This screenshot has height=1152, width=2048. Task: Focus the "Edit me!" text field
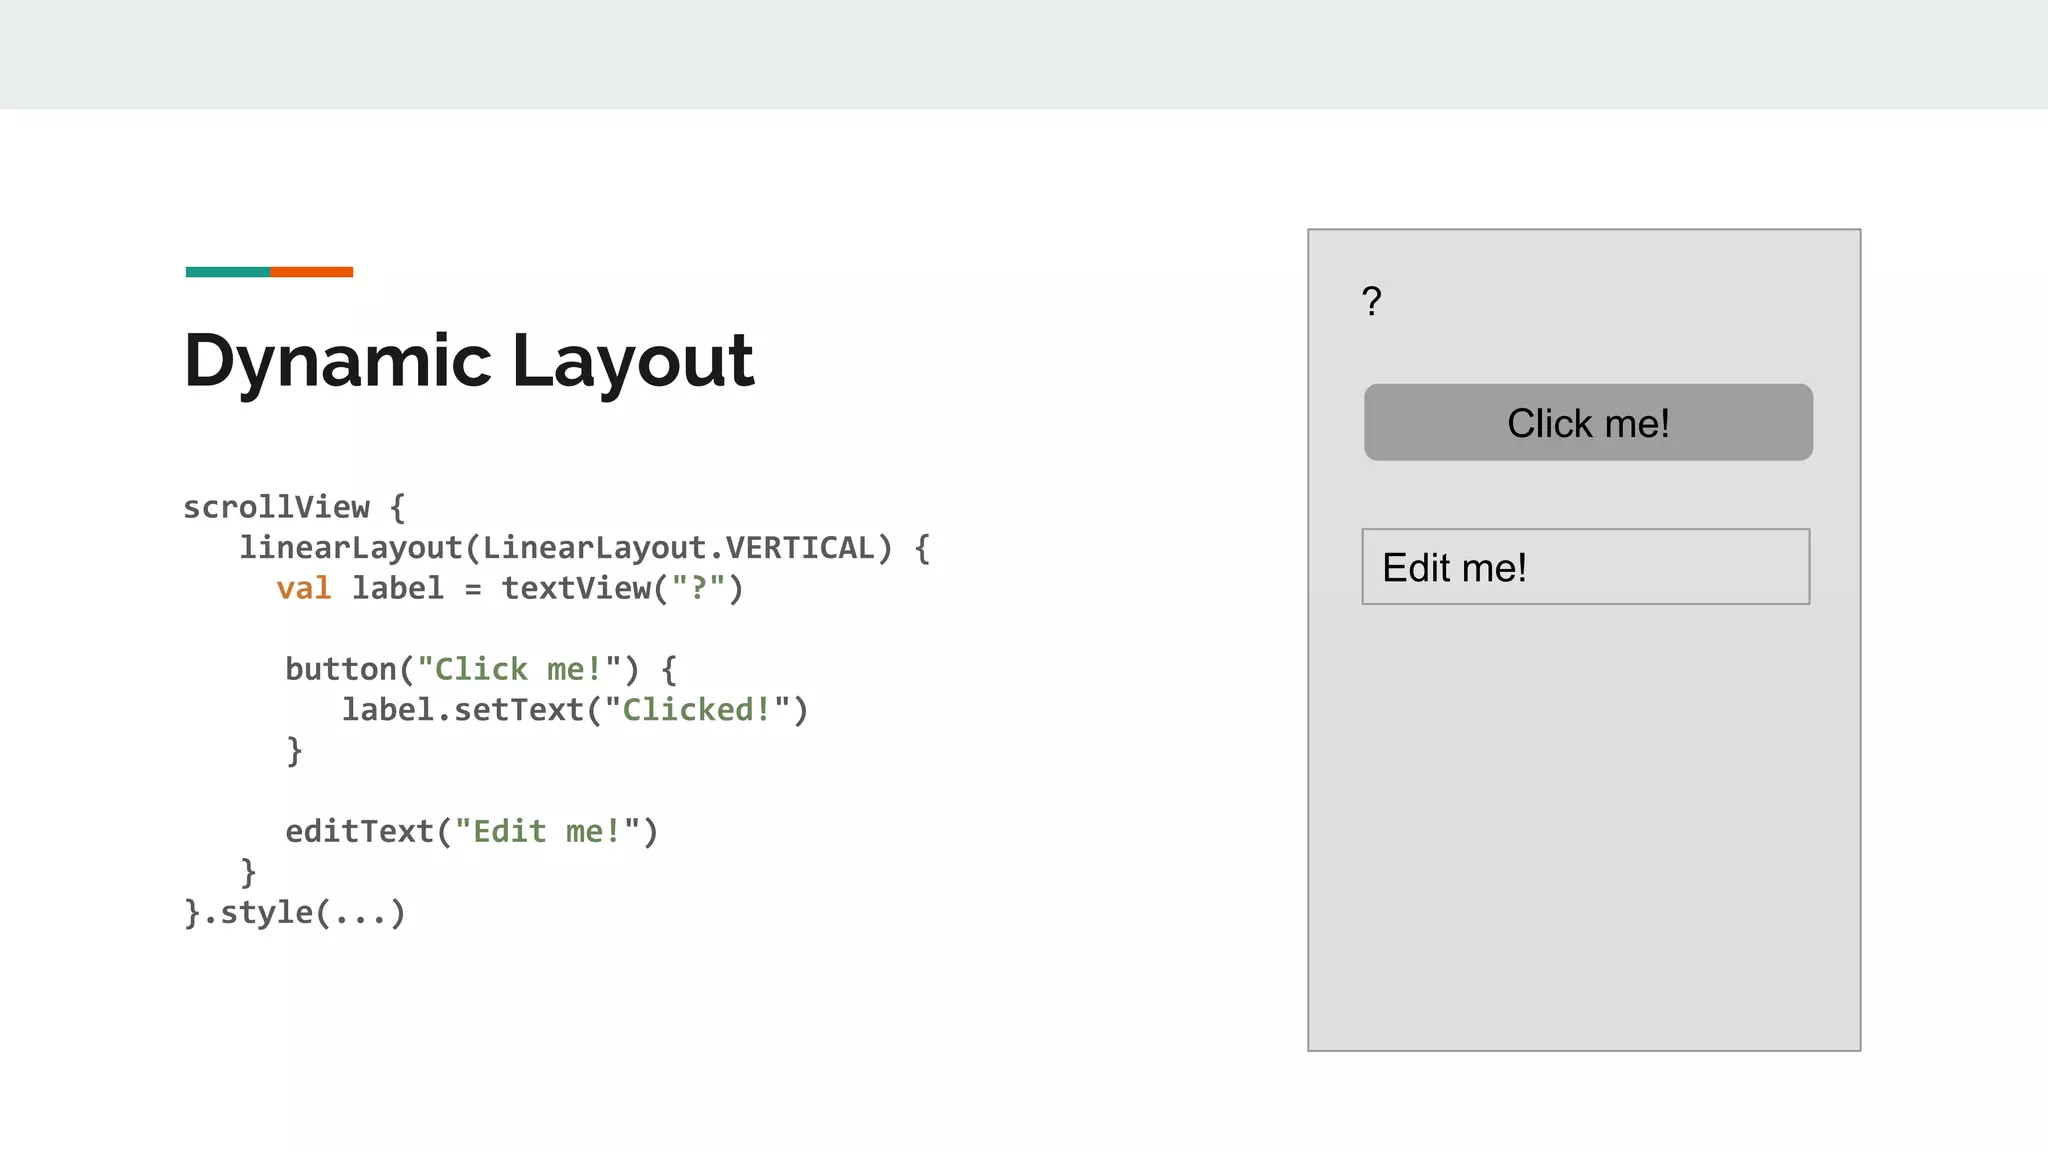click(x=1586, y=567)
